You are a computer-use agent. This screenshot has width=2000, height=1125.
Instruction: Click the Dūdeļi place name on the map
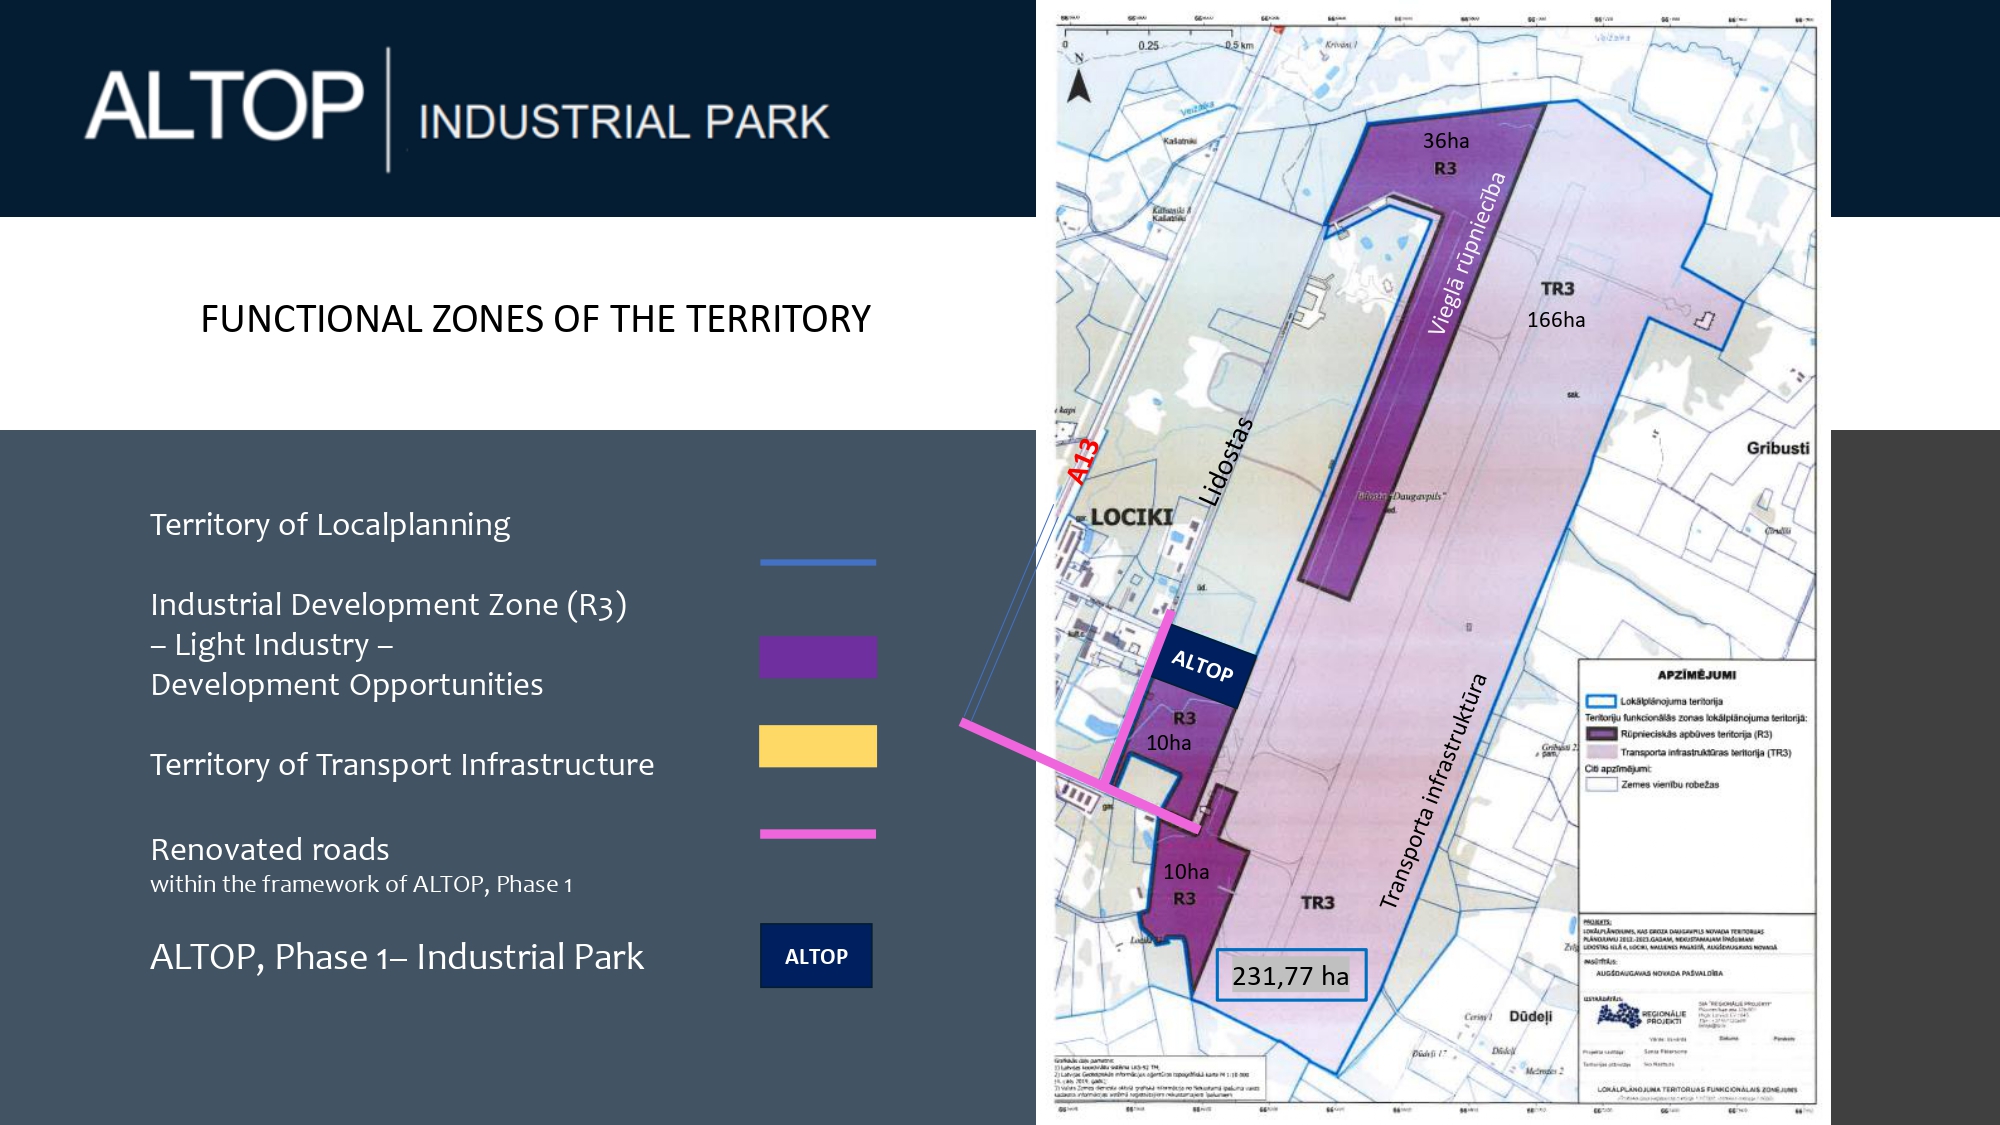[1531, 1016]
